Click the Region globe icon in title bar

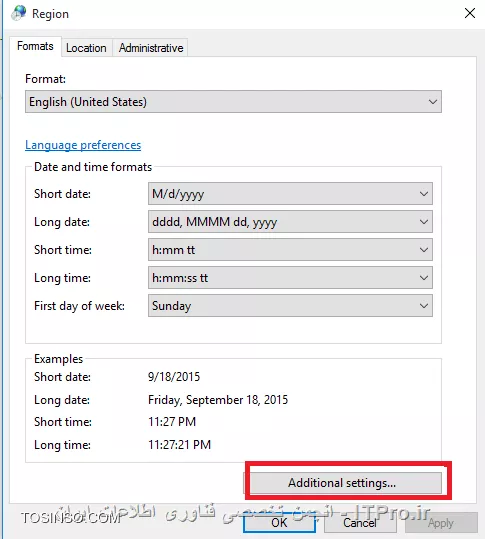point(18,13)
